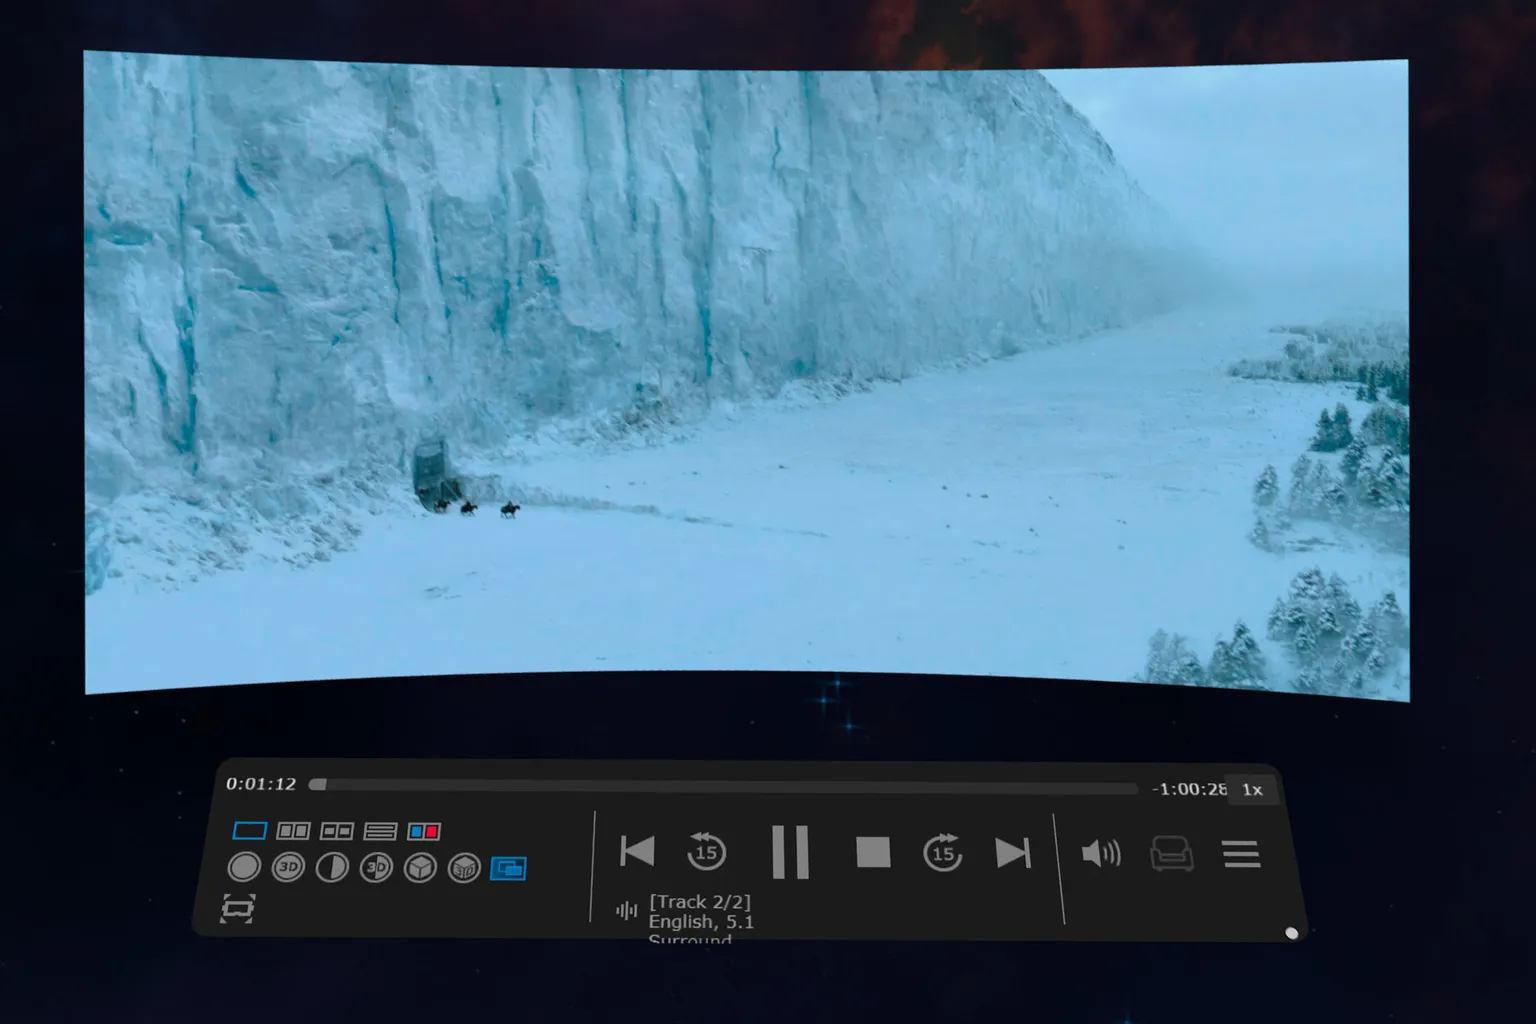Click the Track 2/2 English audio label
Screen dimensions: 1536x1024
pyautogui.click(x=701, y=920)
